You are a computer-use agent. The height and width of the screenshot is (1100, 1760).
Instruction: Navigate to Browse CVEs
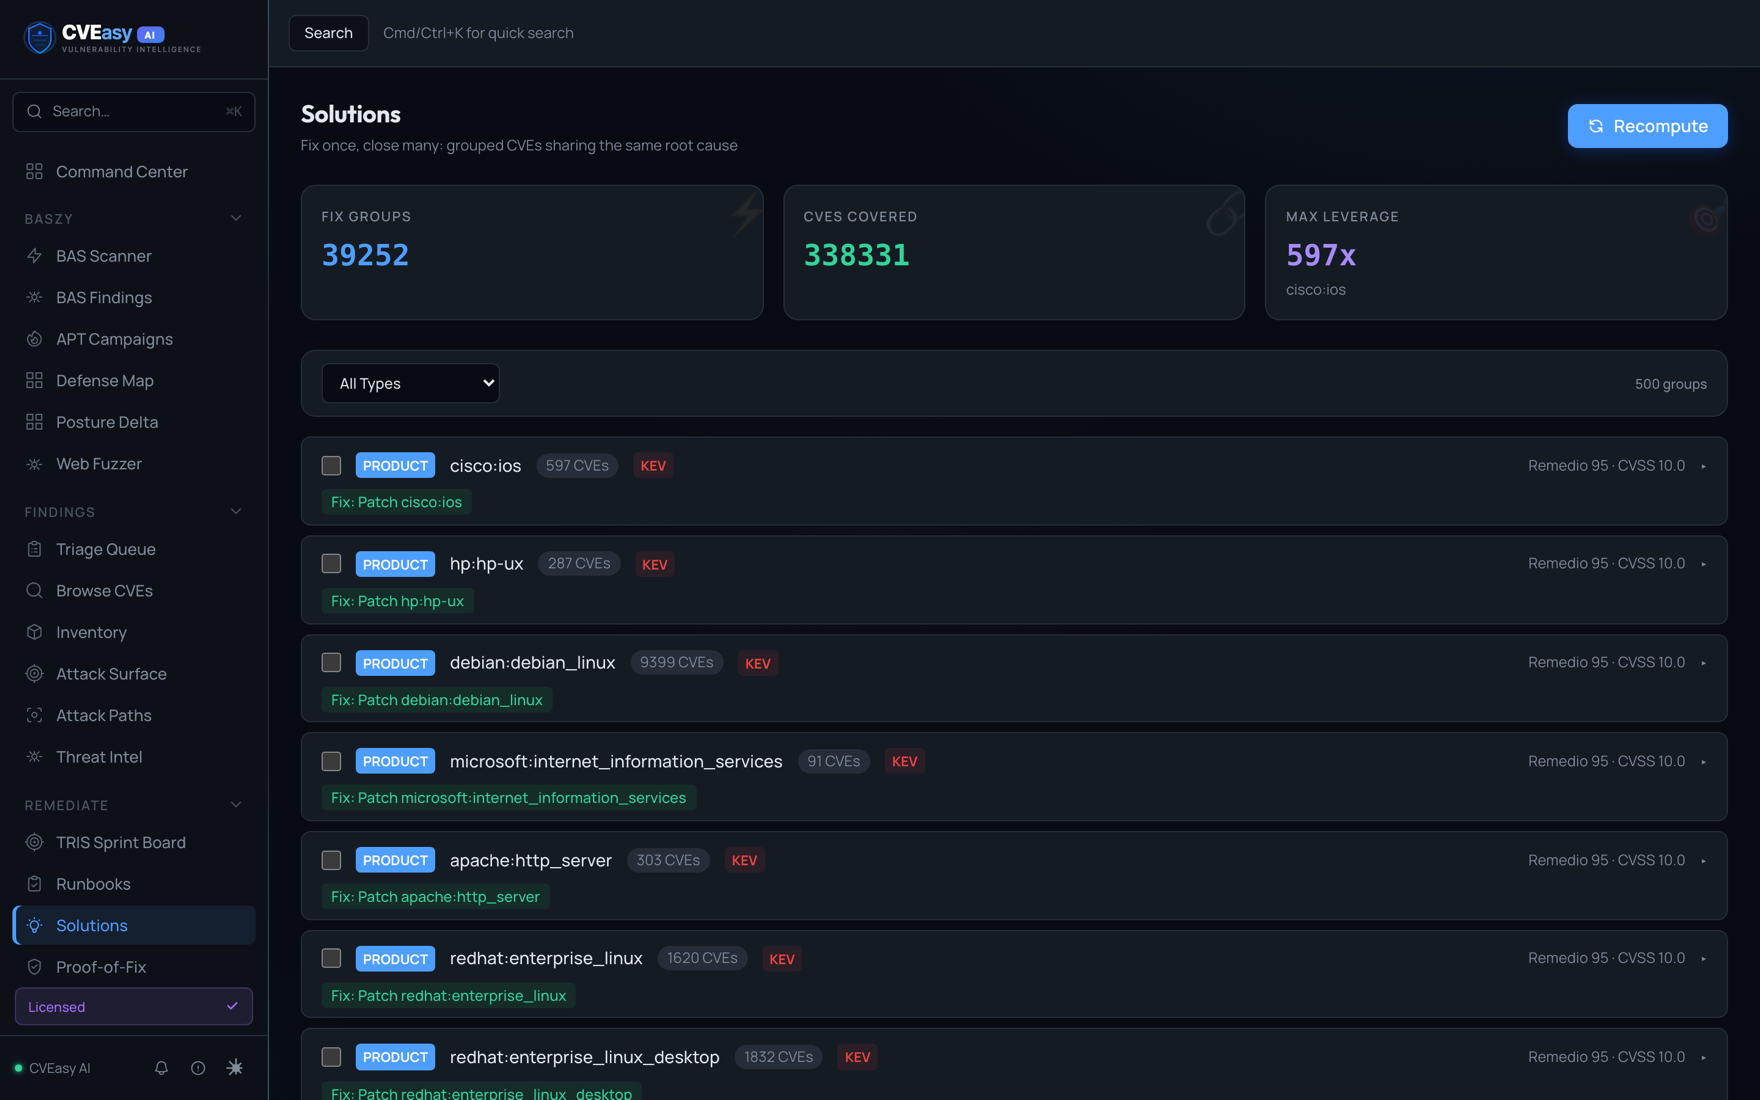coord(134,591)
